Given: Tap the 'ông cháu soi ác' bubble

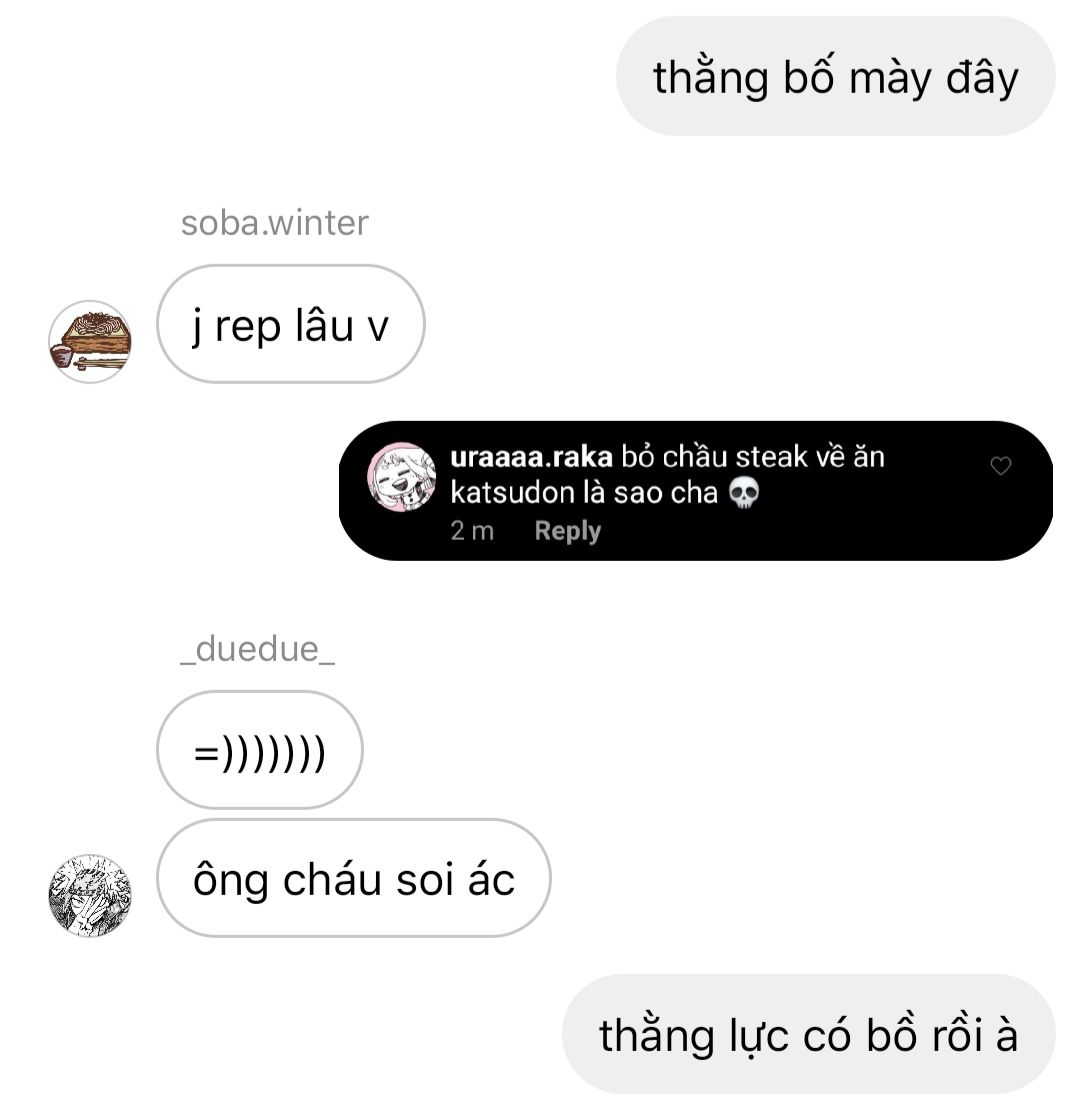Looking at the screenshot, I should pyautogui.click(x=353, y=877).
